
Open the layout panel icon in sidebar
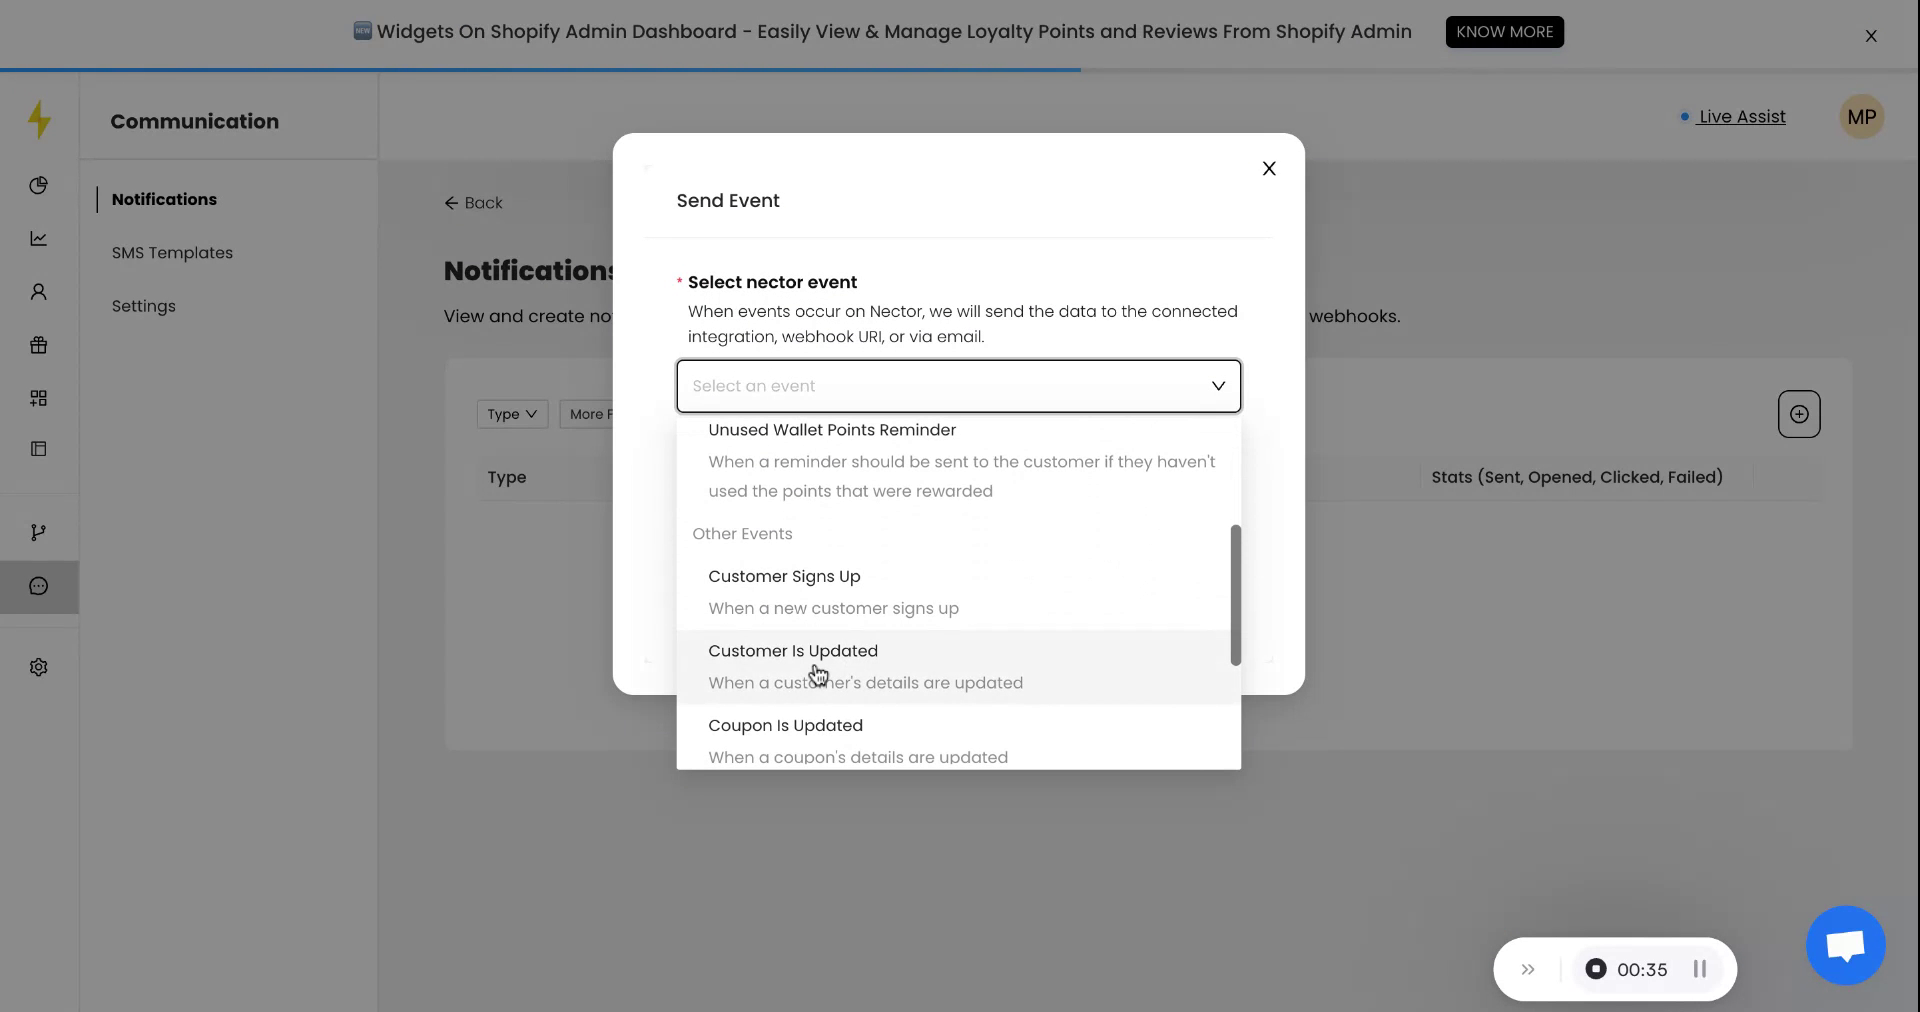pos(38,449)
